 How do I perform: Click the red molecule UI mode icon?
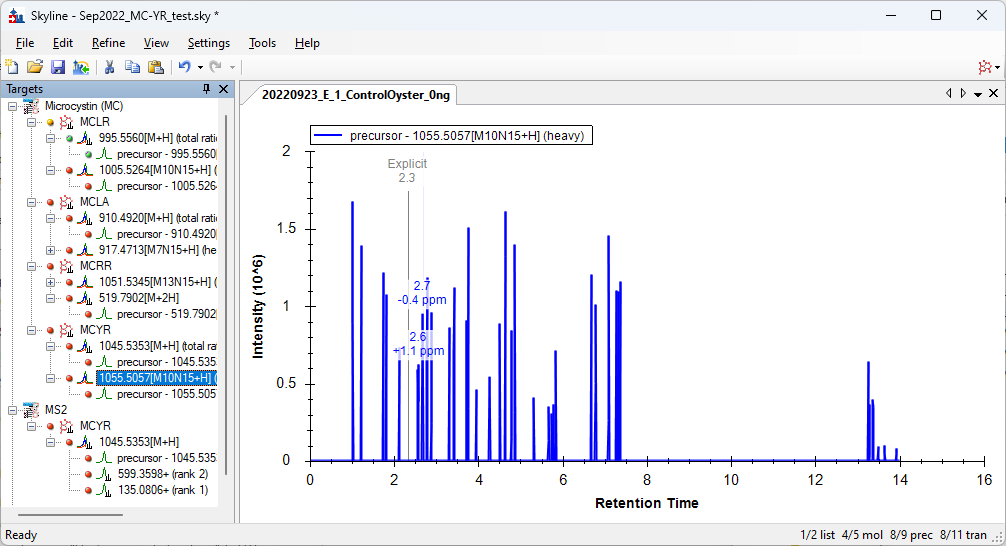pos(988,67)
